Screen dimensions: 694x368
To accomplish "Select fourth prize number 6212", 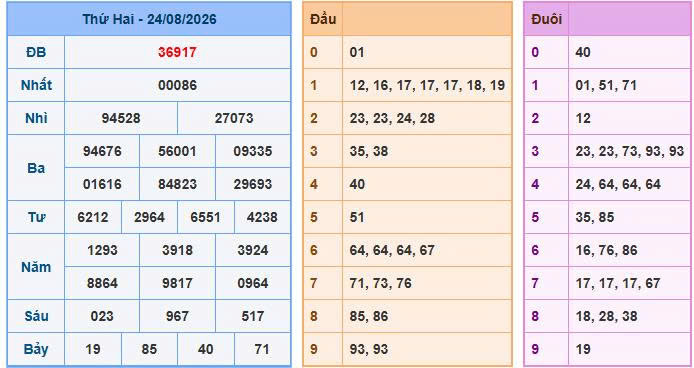I will coord(93,217).
